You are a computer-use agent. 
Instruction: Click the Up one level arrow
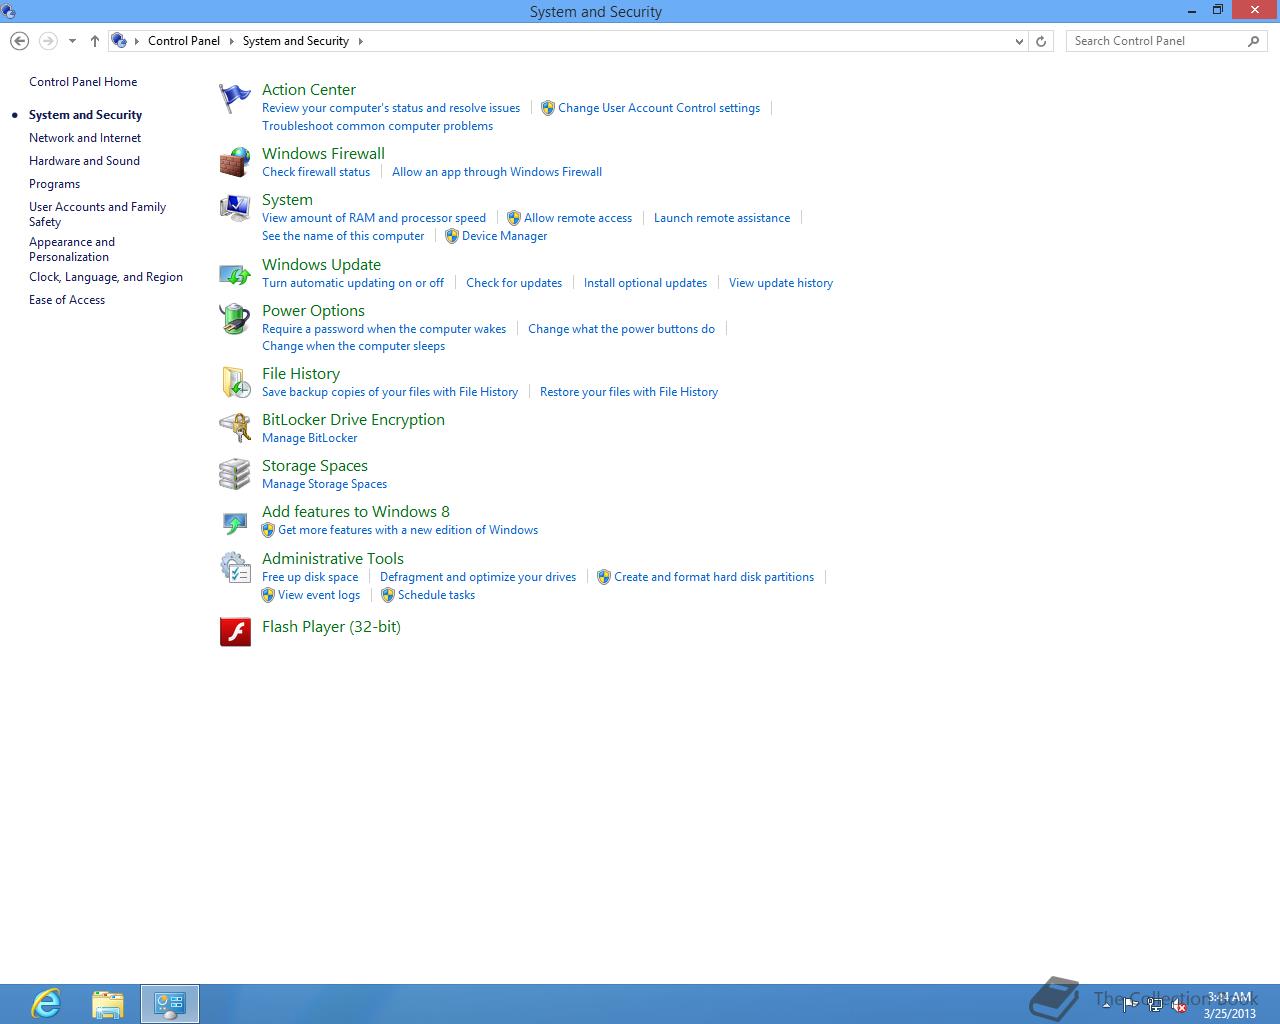click(x=94, y=41)
